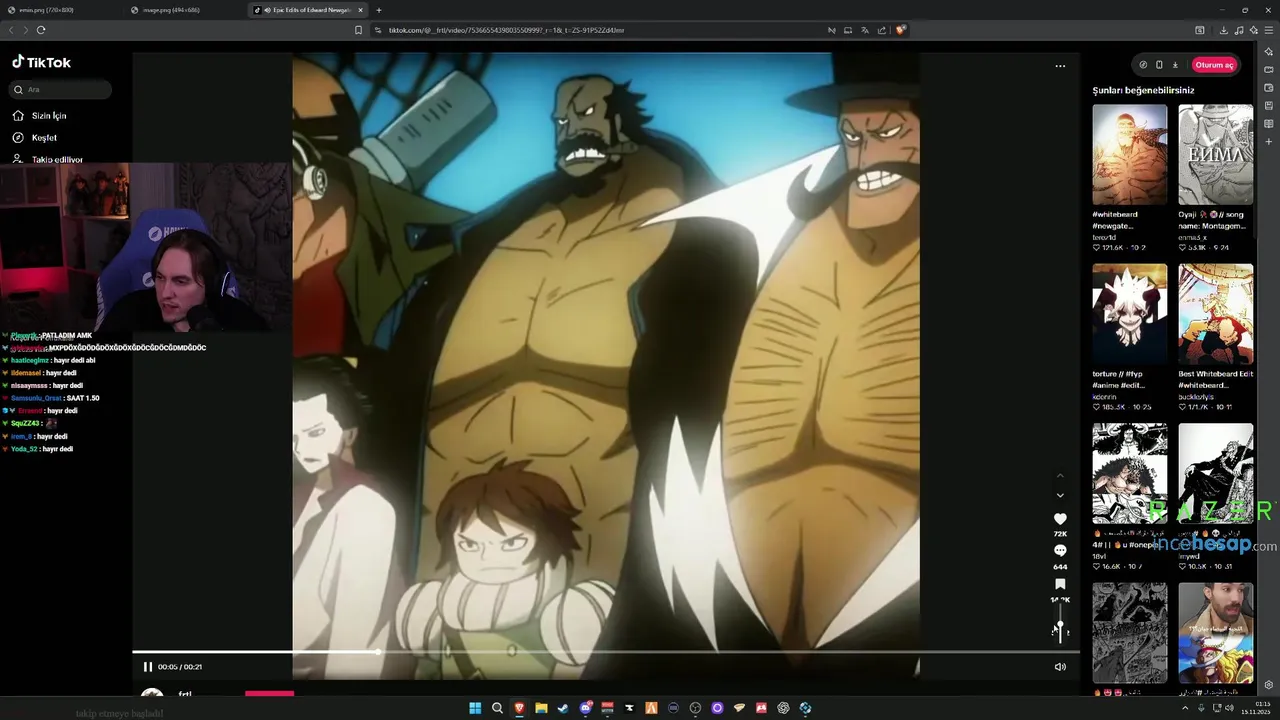Image resolution: width=1280 pixels, height=720 pixels.
Task: Reload the page
Action: click(41, 30)
